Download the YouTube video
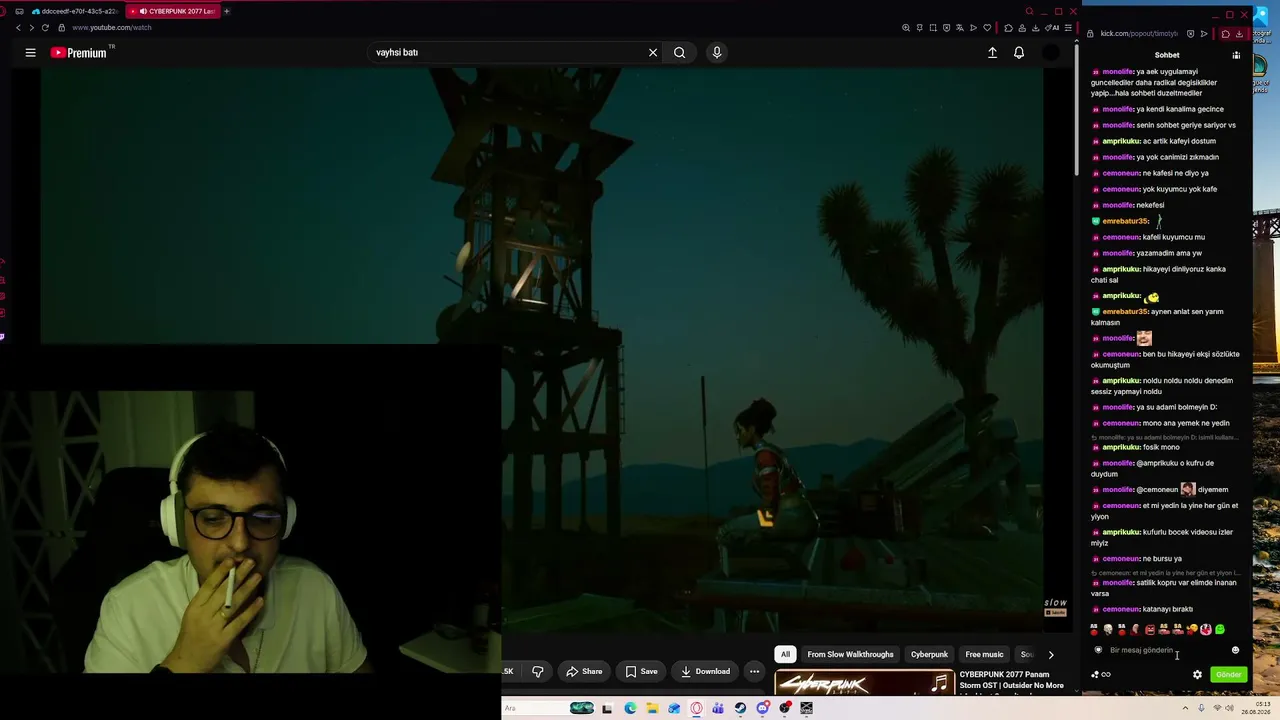Image resolution: width=1280 pixels, height=720 pixels. (x=706, y=672)
